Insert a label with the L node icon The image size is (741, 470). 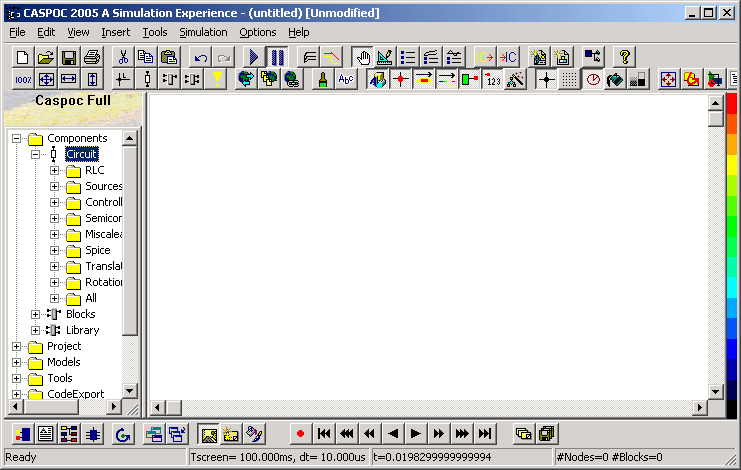123,79
